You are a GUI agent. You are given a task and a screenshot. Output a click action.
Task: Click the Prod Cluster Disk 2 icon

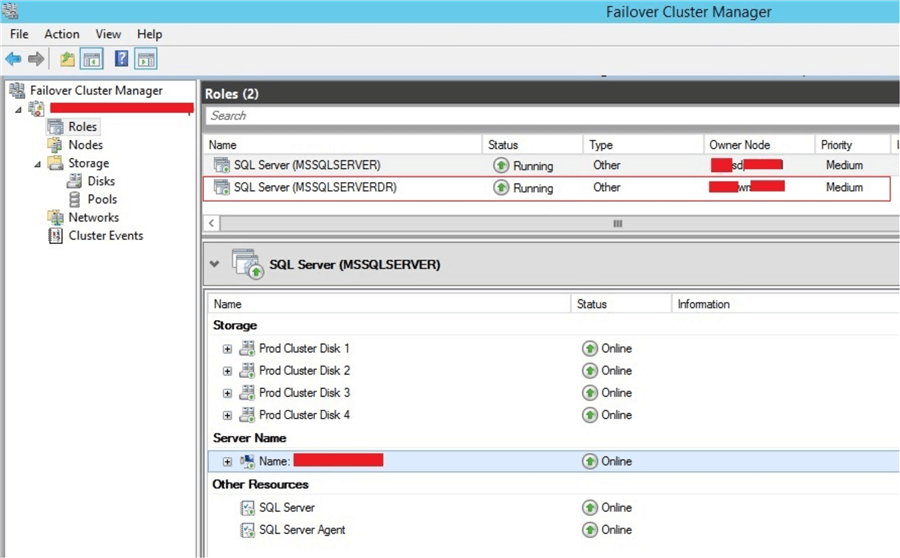pyautogui.click(x=247, y=370)
